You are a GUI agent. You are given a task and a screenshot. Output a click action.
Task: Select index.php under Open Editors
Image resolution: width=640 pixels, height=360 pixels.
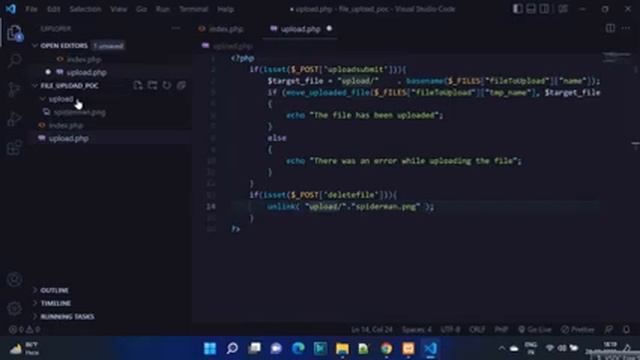pyautogui.click(x=84, y=59)
